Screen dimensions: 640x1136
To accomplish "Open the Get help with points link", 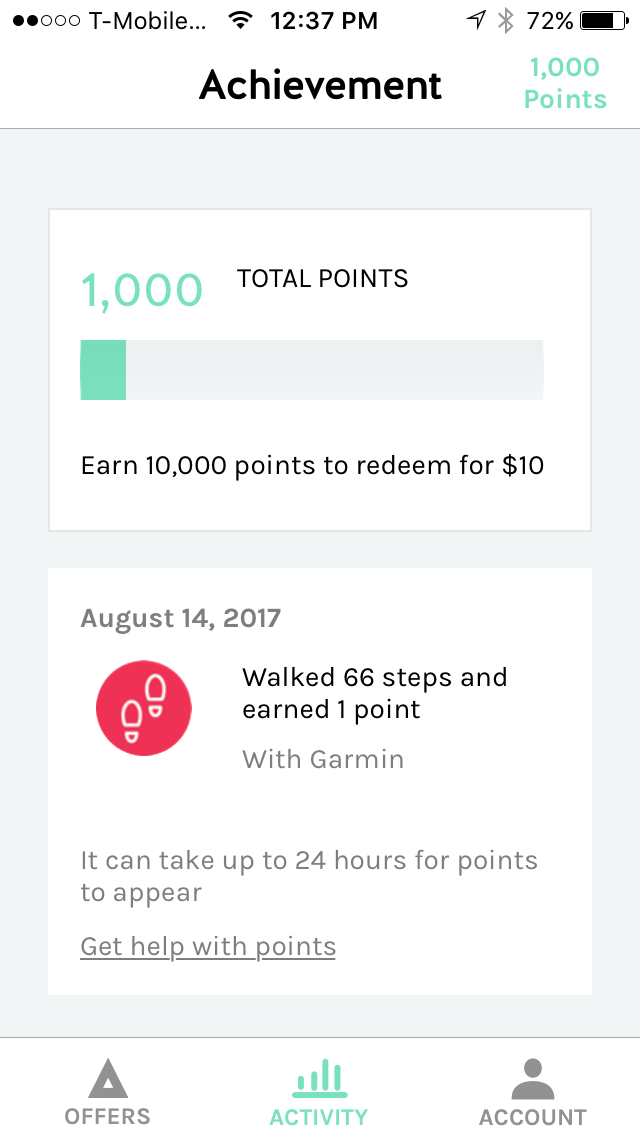I will [208, 947].
